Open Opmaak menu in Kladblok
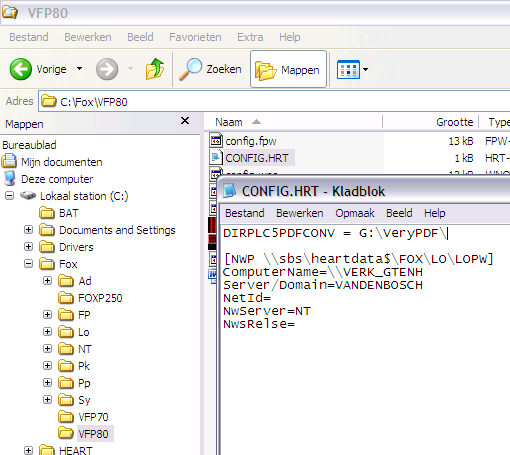This screenshot has height=455, width=510. 355,213
